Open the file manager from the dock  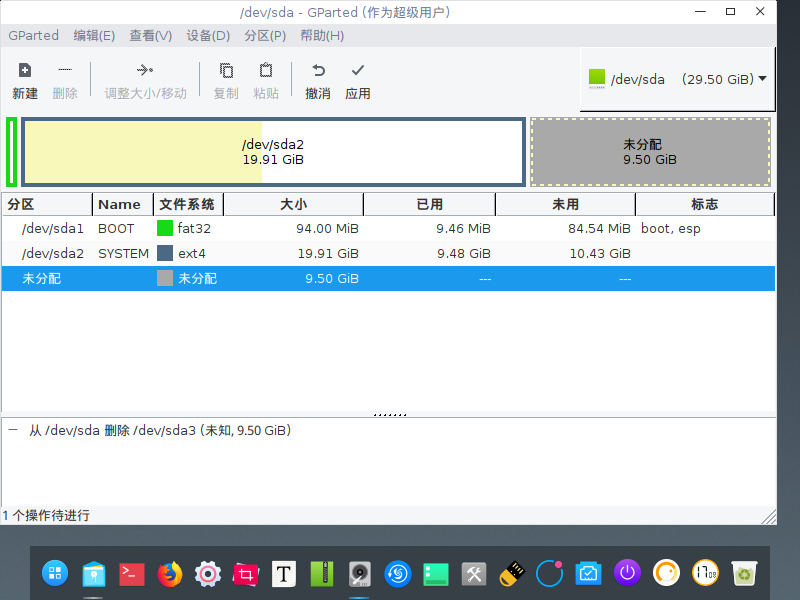tap(93, 573)
